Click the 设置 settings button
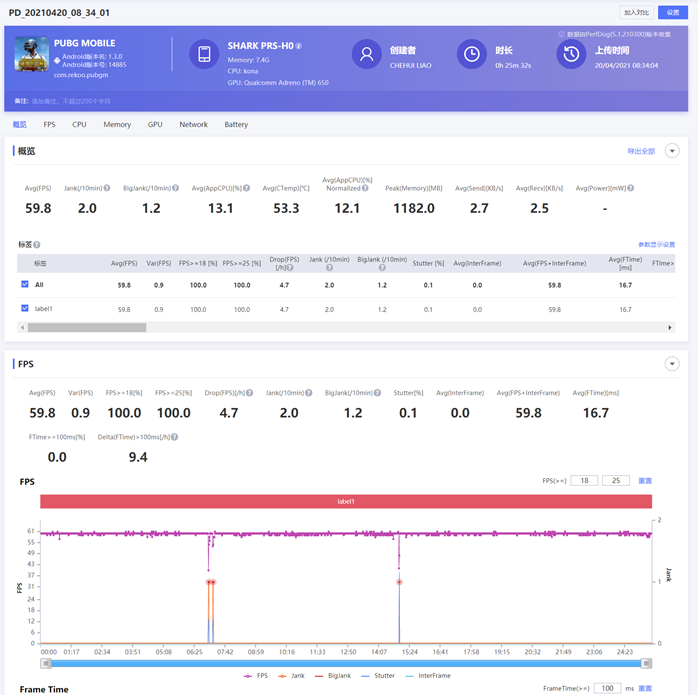The width and height of the screenshot is (698, 695). (x=673, y=13)
